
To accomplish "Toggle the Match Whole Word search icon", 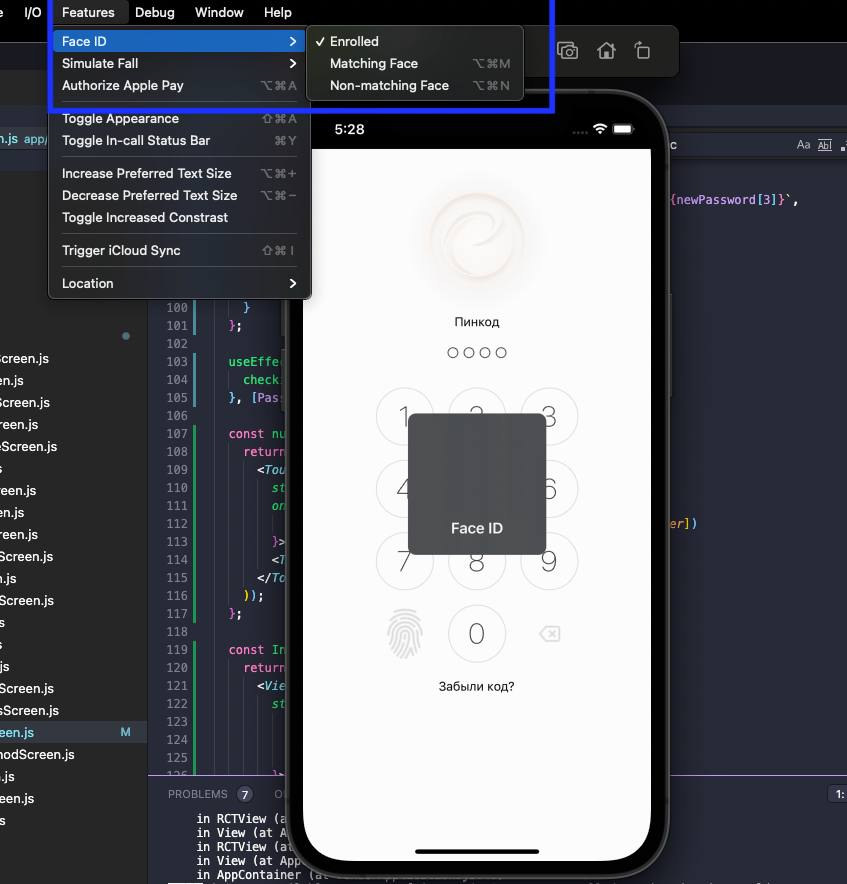I will click(825, 145).
